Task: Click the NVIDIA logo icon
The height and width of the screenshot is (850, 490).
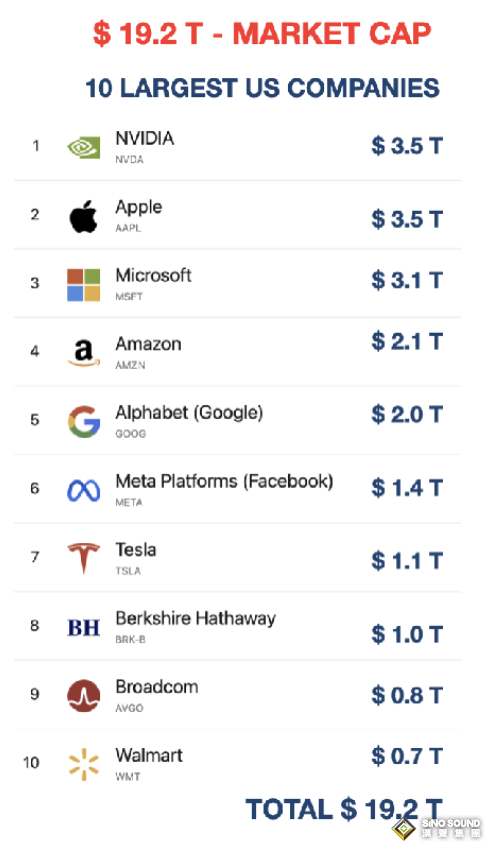Action: pyautogui.click(x=83, y=147)
